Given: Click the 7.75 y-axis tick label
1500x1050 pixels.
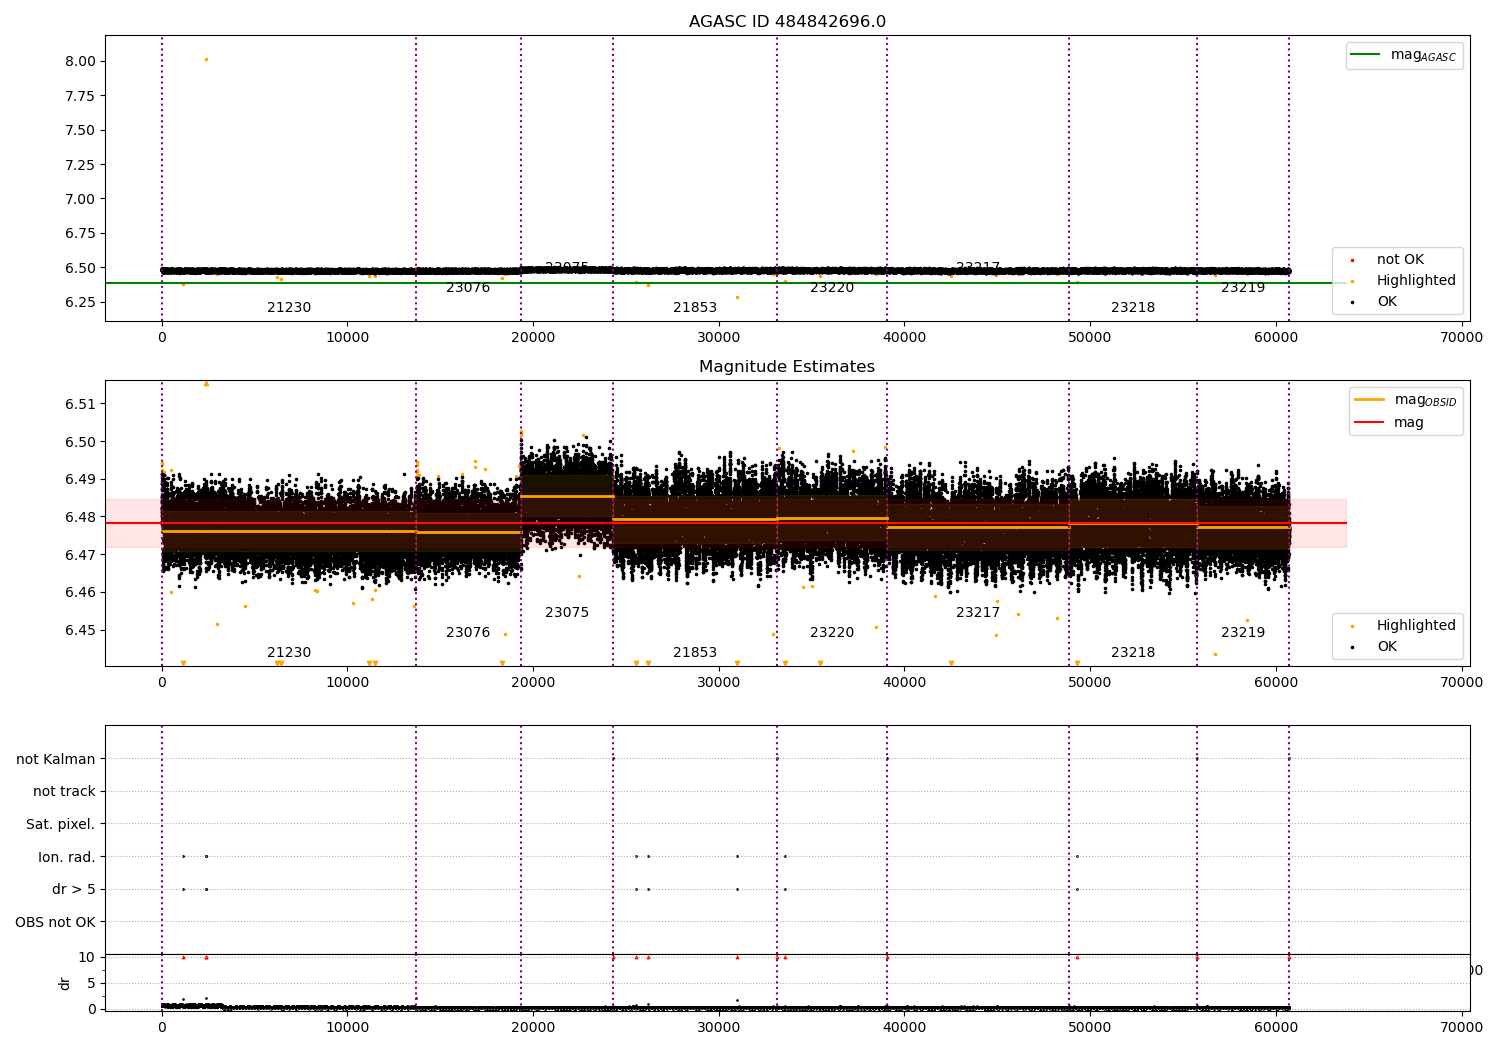Looking at the screenshot, I should pyautogui.click(x=81, y=96).
